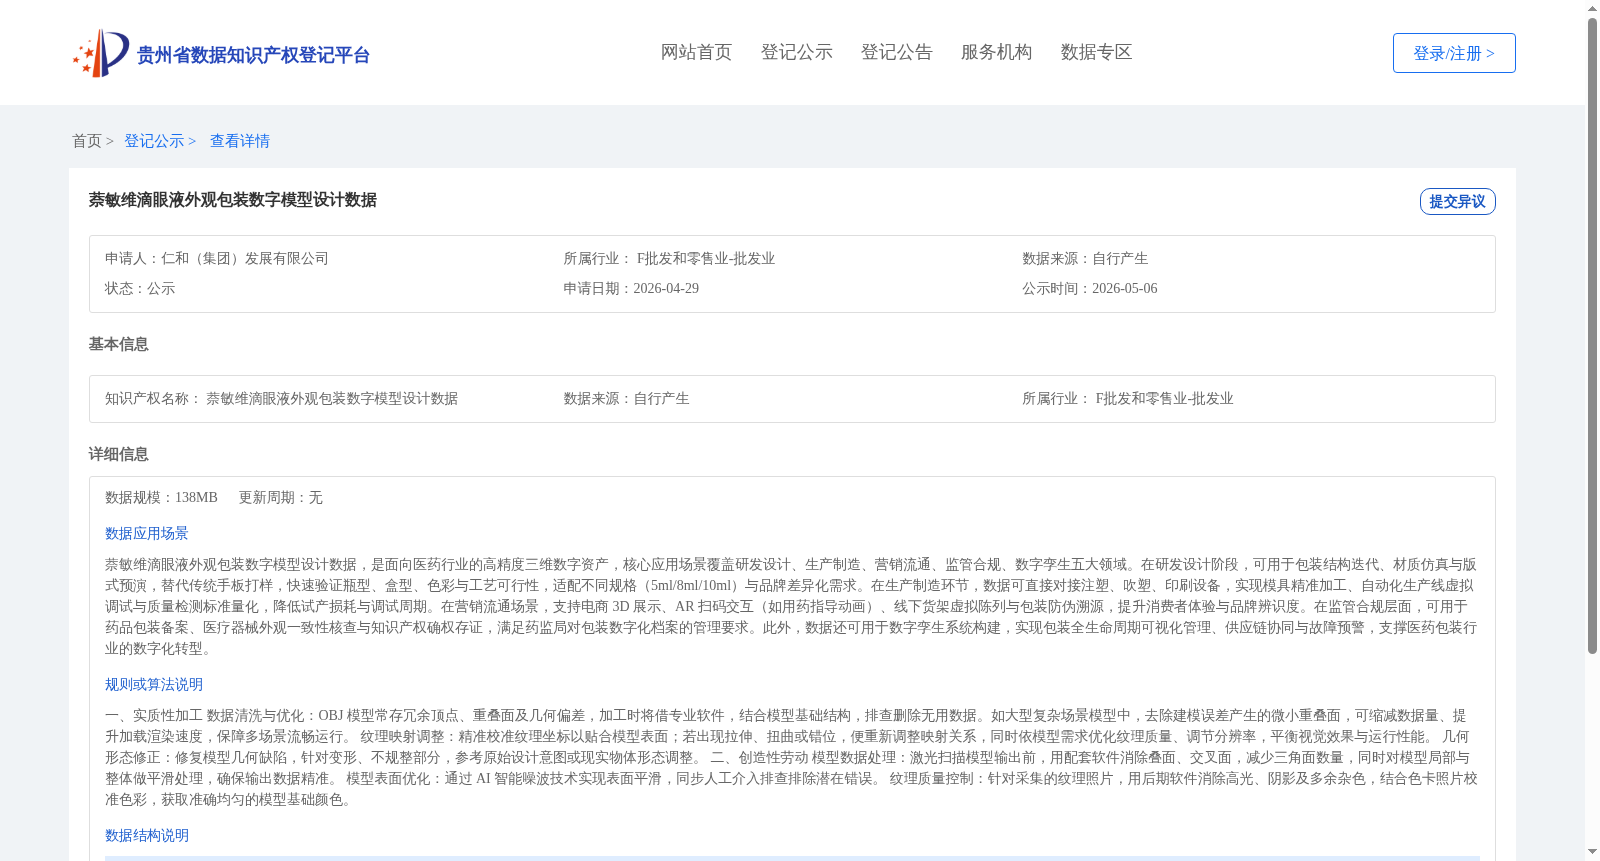
Task: Click 数据来源：自行产生 in summary box
Action: click(x=1085, y=258)
